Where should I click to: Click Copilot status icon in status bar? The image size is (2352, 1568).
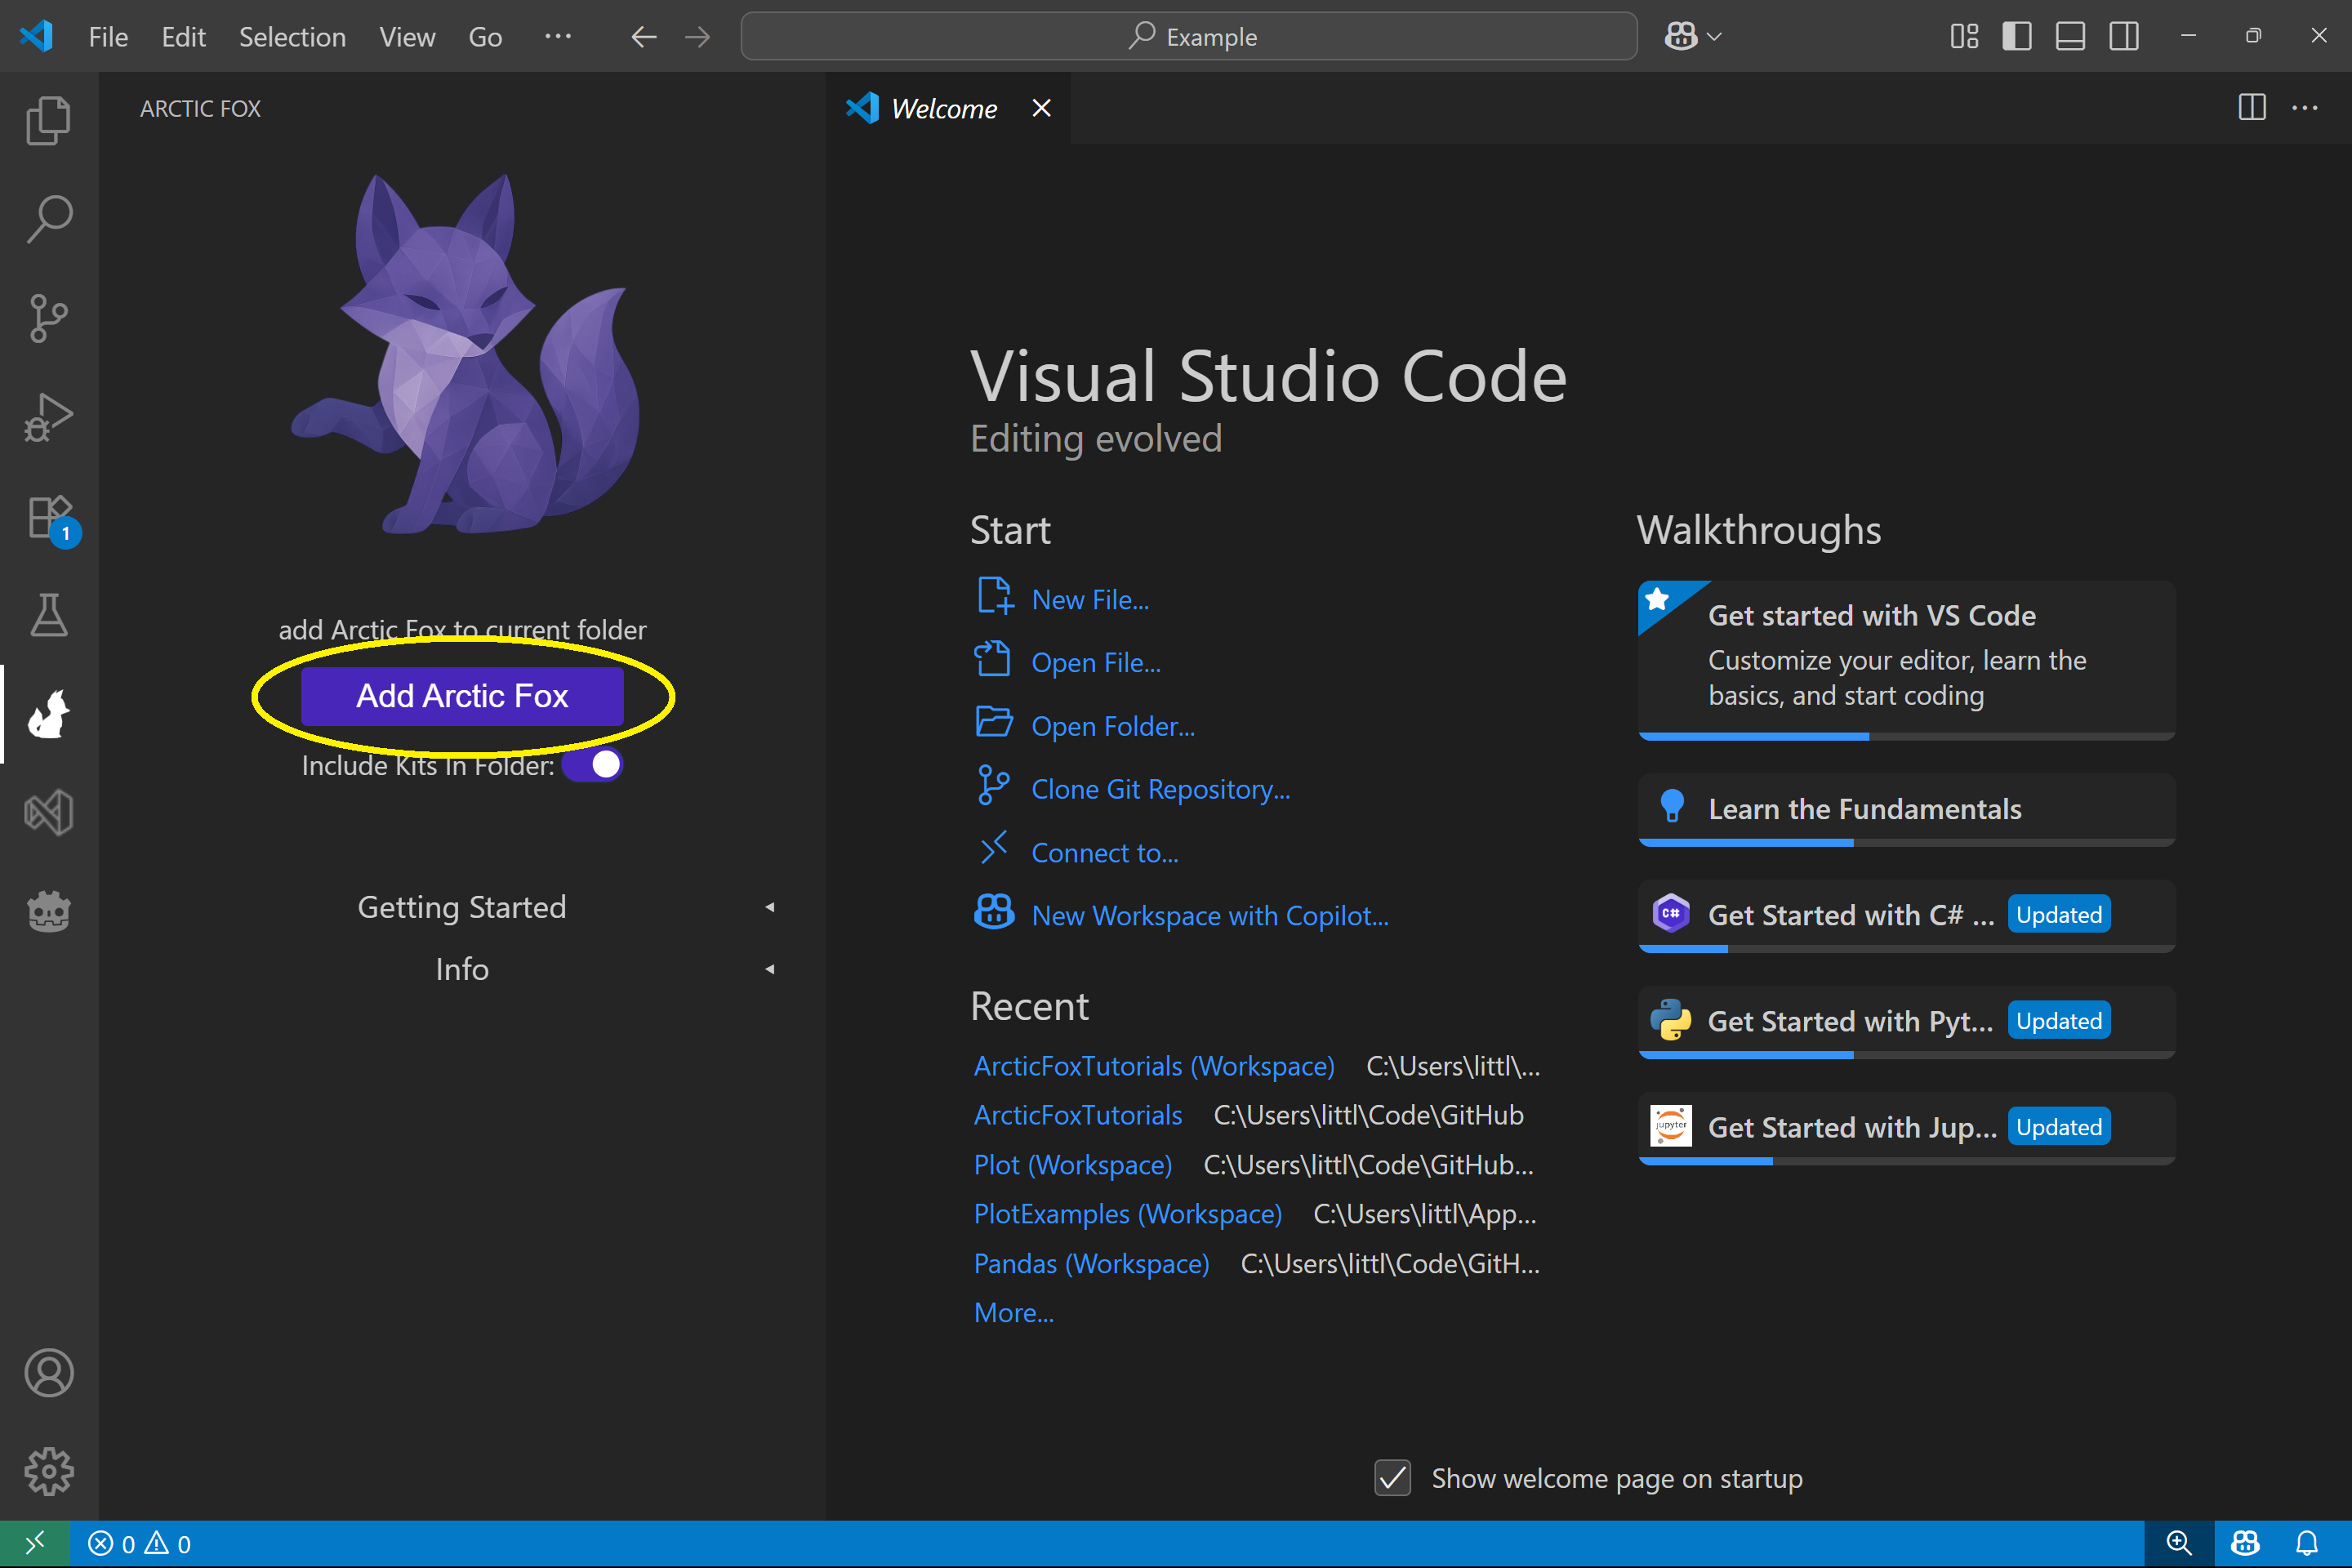(2246, 1544)
